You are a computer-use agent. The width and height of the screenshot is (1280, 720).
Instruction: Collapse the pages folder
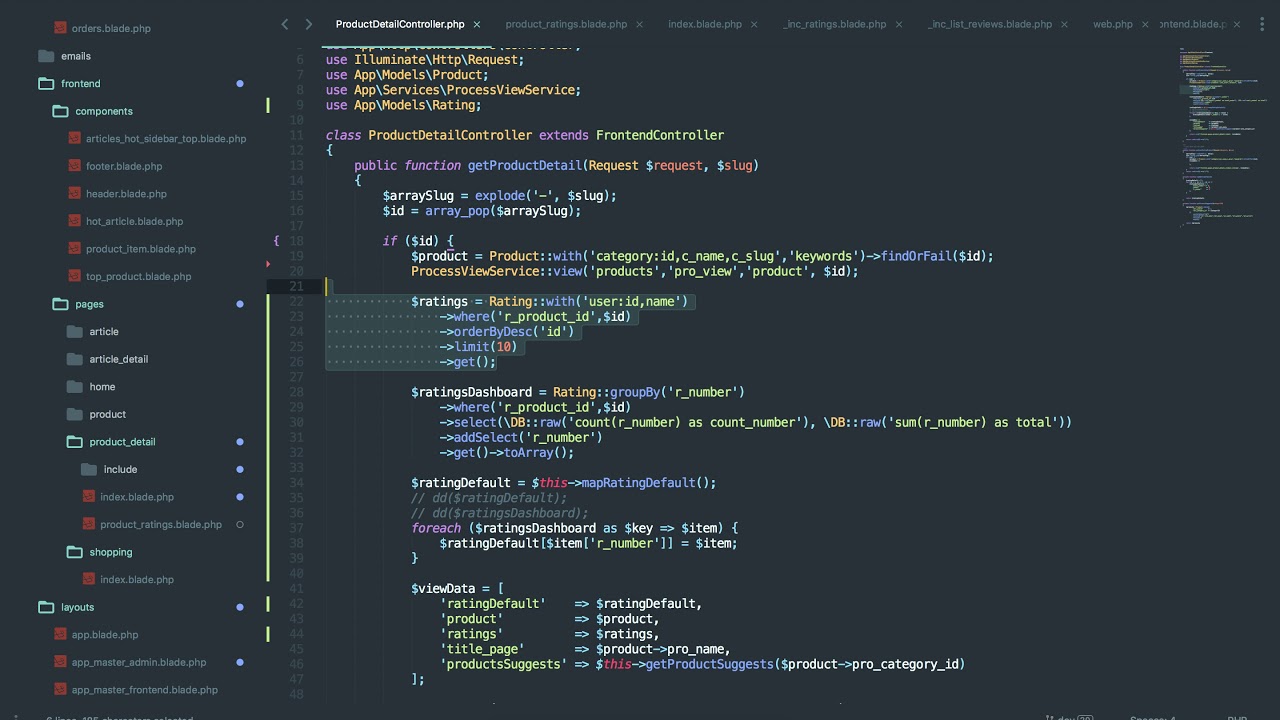[60, 304]
